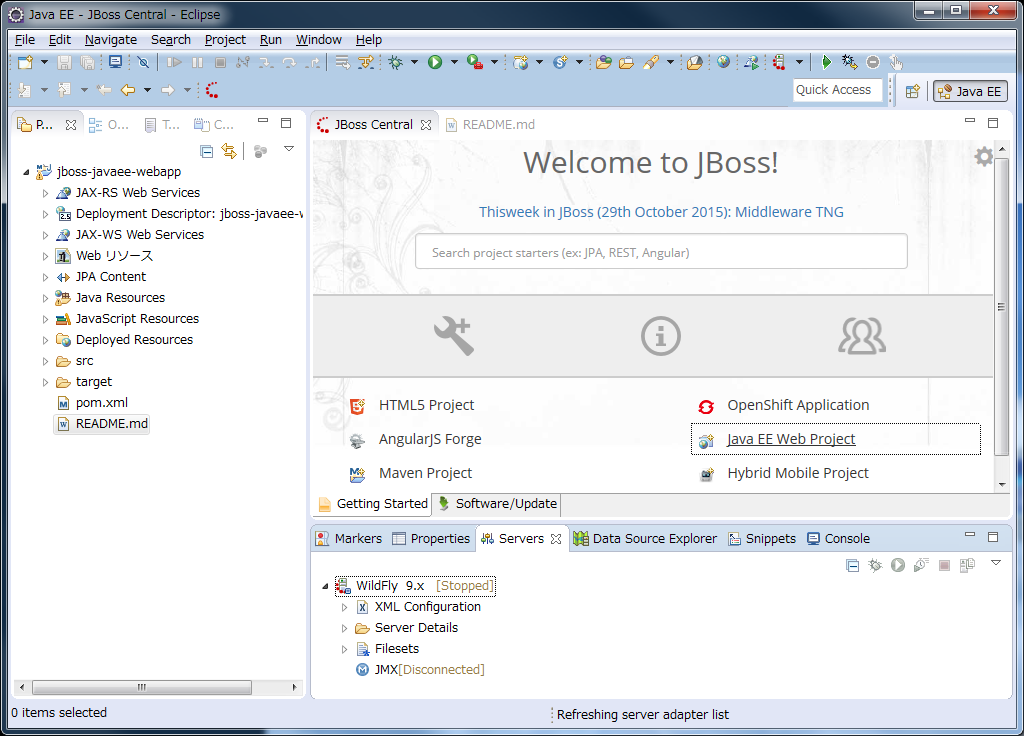Collapse the jboss-javaee-webapp project node

pyautogui.click(x=26, y=172)
